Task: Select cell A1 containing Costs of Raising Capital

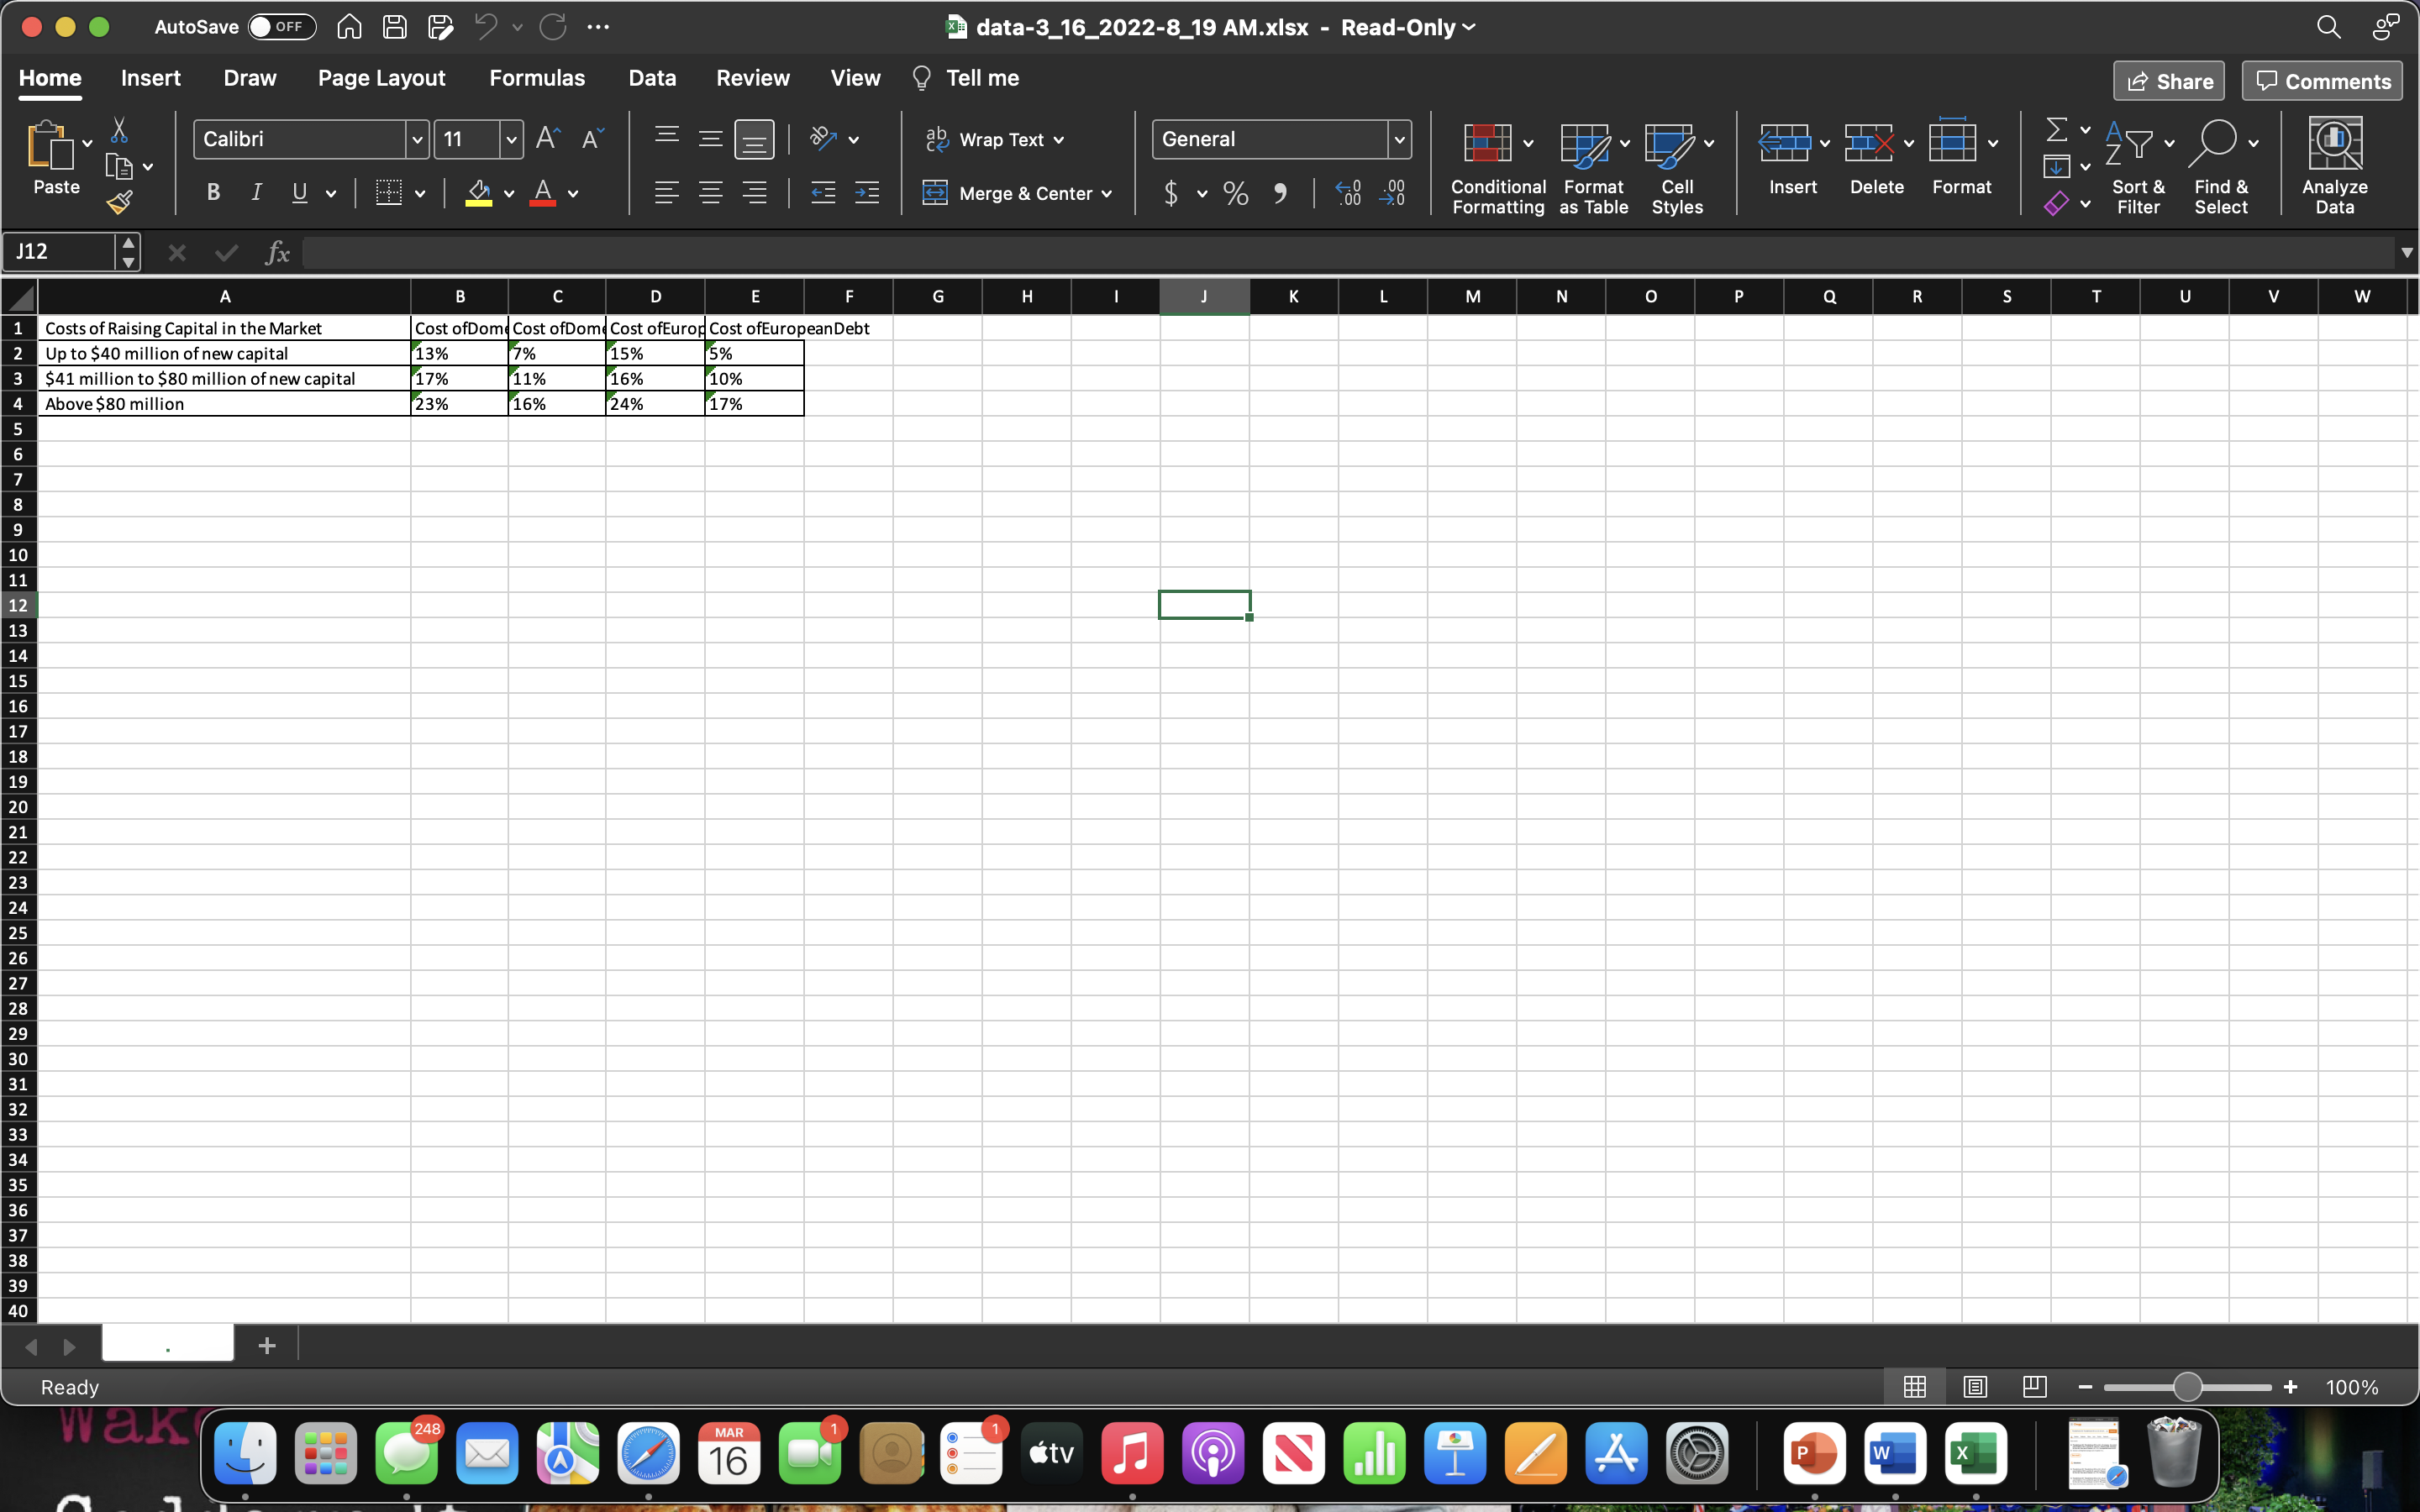Action: [224, 327]
